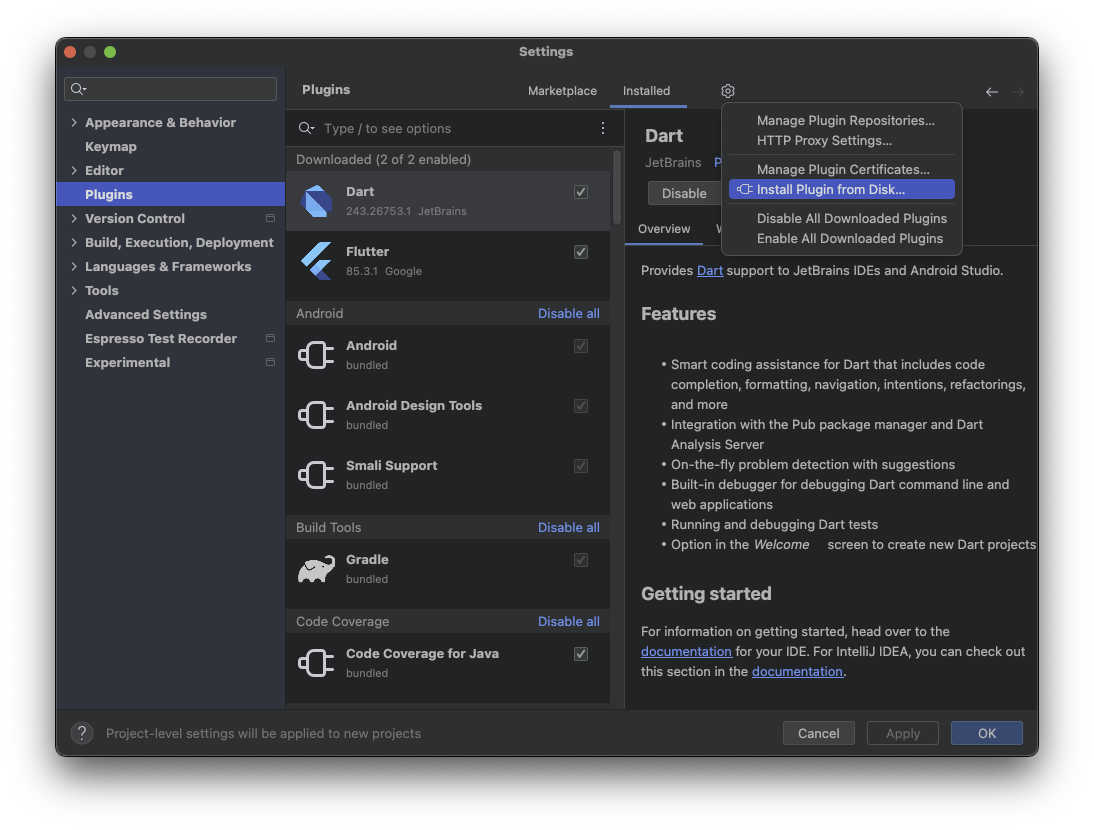This screenshot has height=830, width=1094.
Task: Expand the Tools chevron
Action: click(74, 290)
